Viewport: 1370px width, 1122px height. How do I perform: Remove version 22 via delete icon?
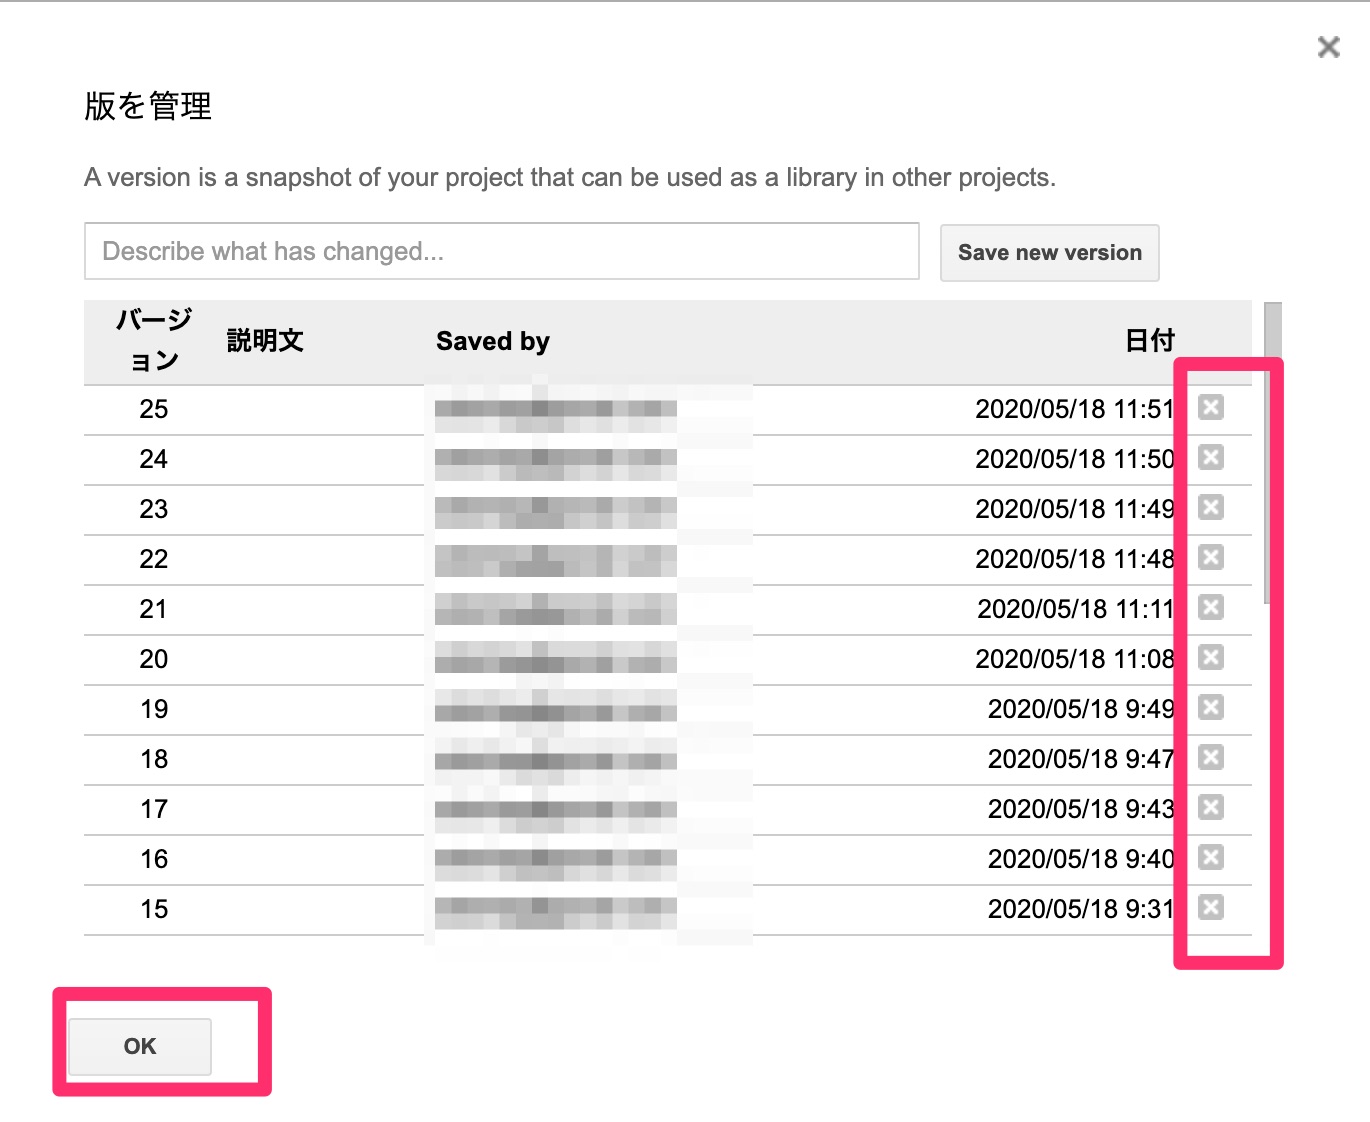coord(1210,557)
